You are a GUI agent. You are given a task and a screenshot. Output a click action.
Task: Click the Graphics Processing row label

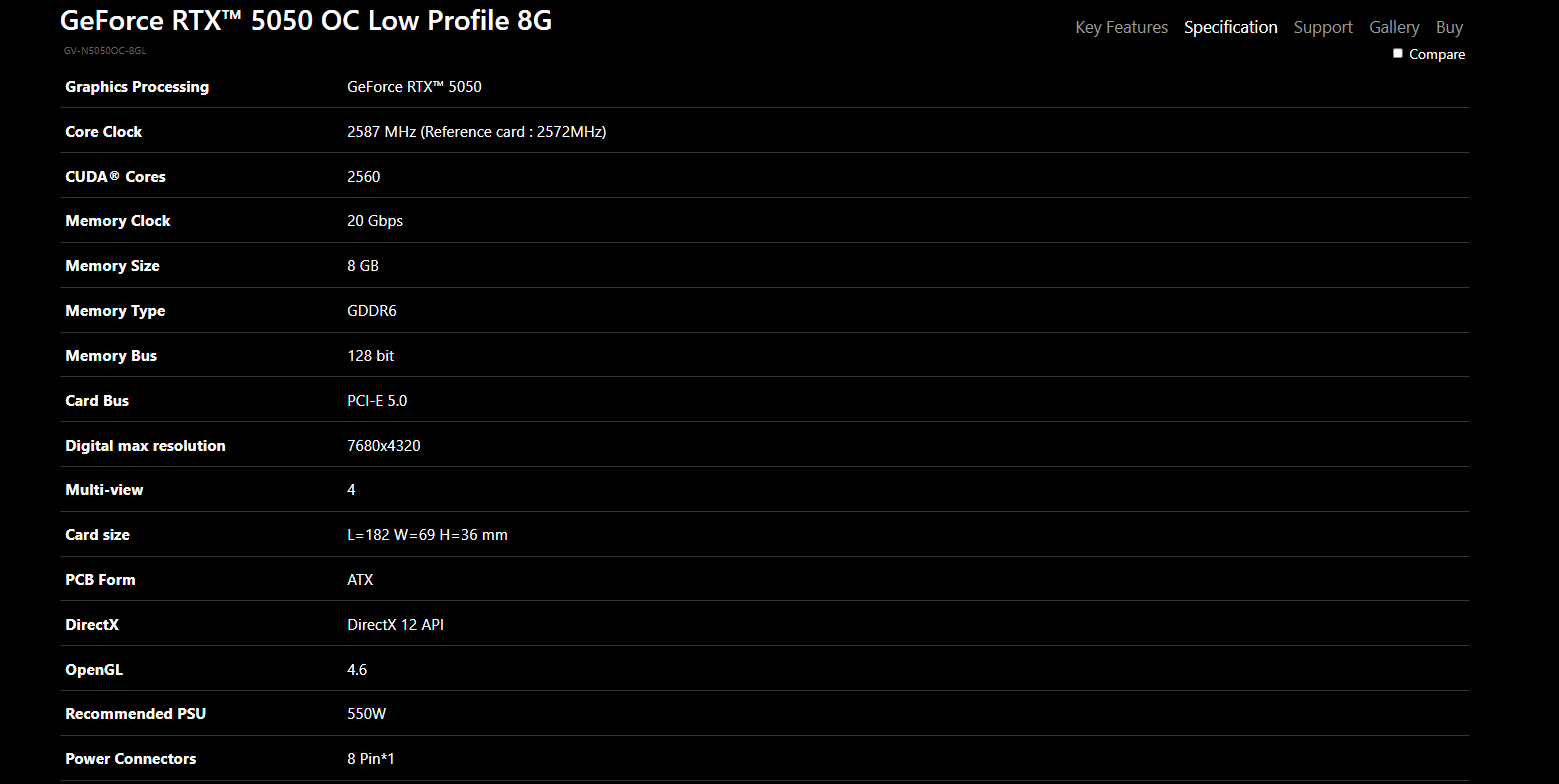pyautogui.click(x=137, y=87)
